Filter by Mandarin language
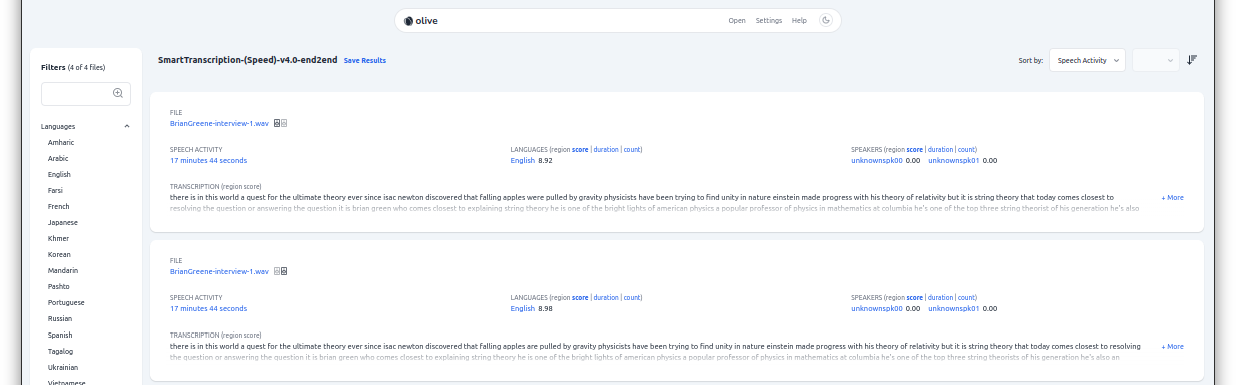The image size is (1236, 385). click(x=63, y=270)
